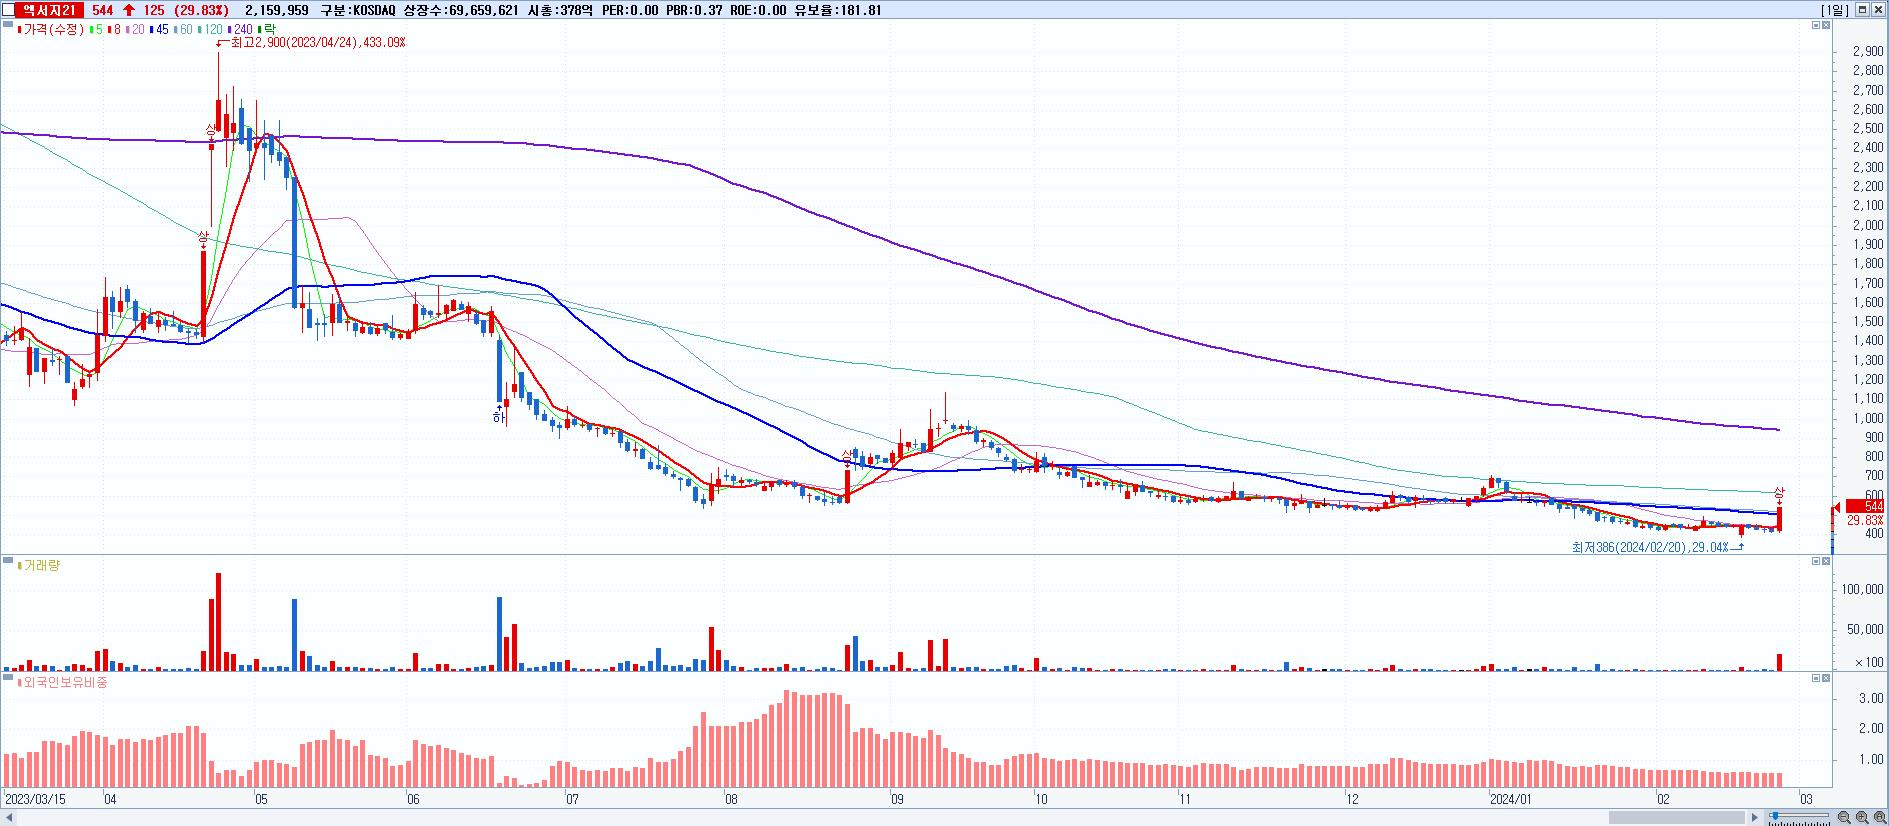Toggle the 락 legend item
The width and height of the screenshot is (1889, 826).
pos(267,30)
